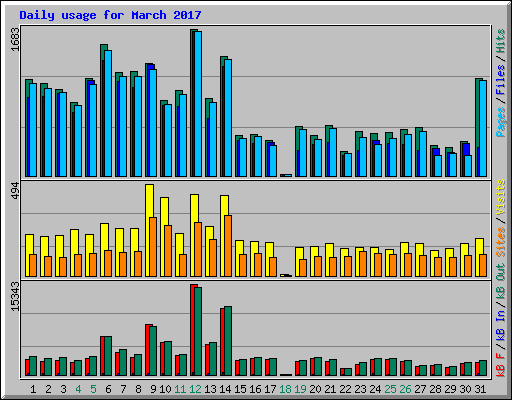Click the 'Pages' legend label

pyautogui.click(x=501, y=122)
